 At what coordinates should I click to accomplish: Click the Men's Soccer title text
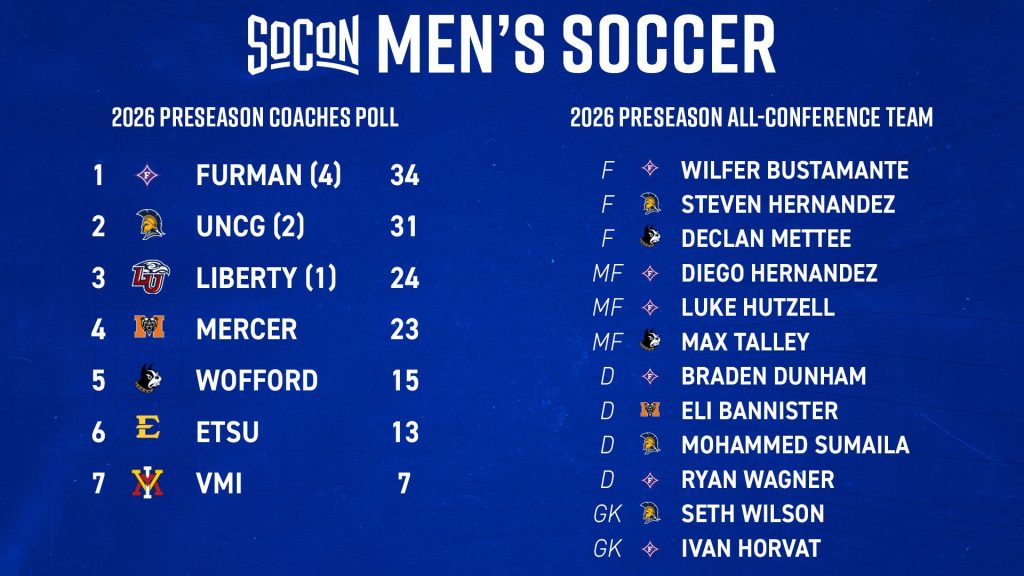[x=576, y=44]
